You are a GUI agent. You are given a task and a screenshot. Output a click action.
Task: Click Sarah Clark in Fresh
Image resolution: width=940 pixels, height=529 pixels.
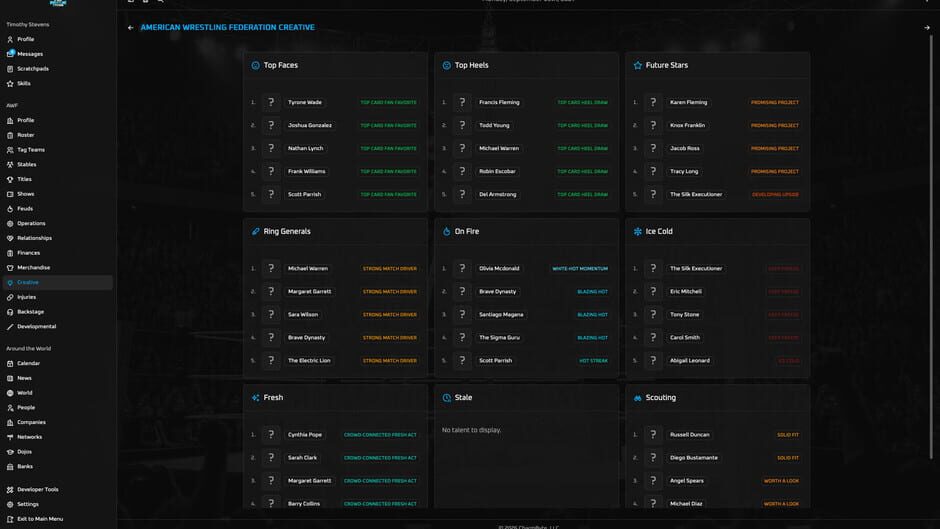[x=302, y=458]
